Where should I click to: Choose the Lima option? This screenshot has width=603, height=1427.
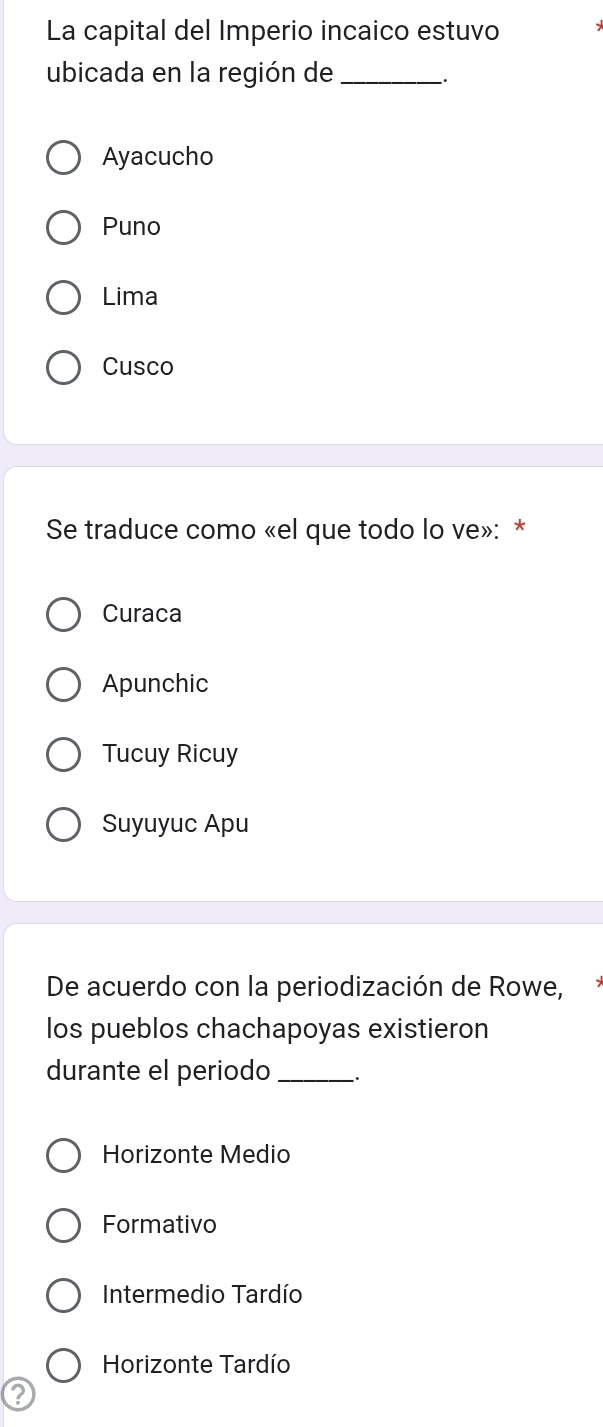63,297
